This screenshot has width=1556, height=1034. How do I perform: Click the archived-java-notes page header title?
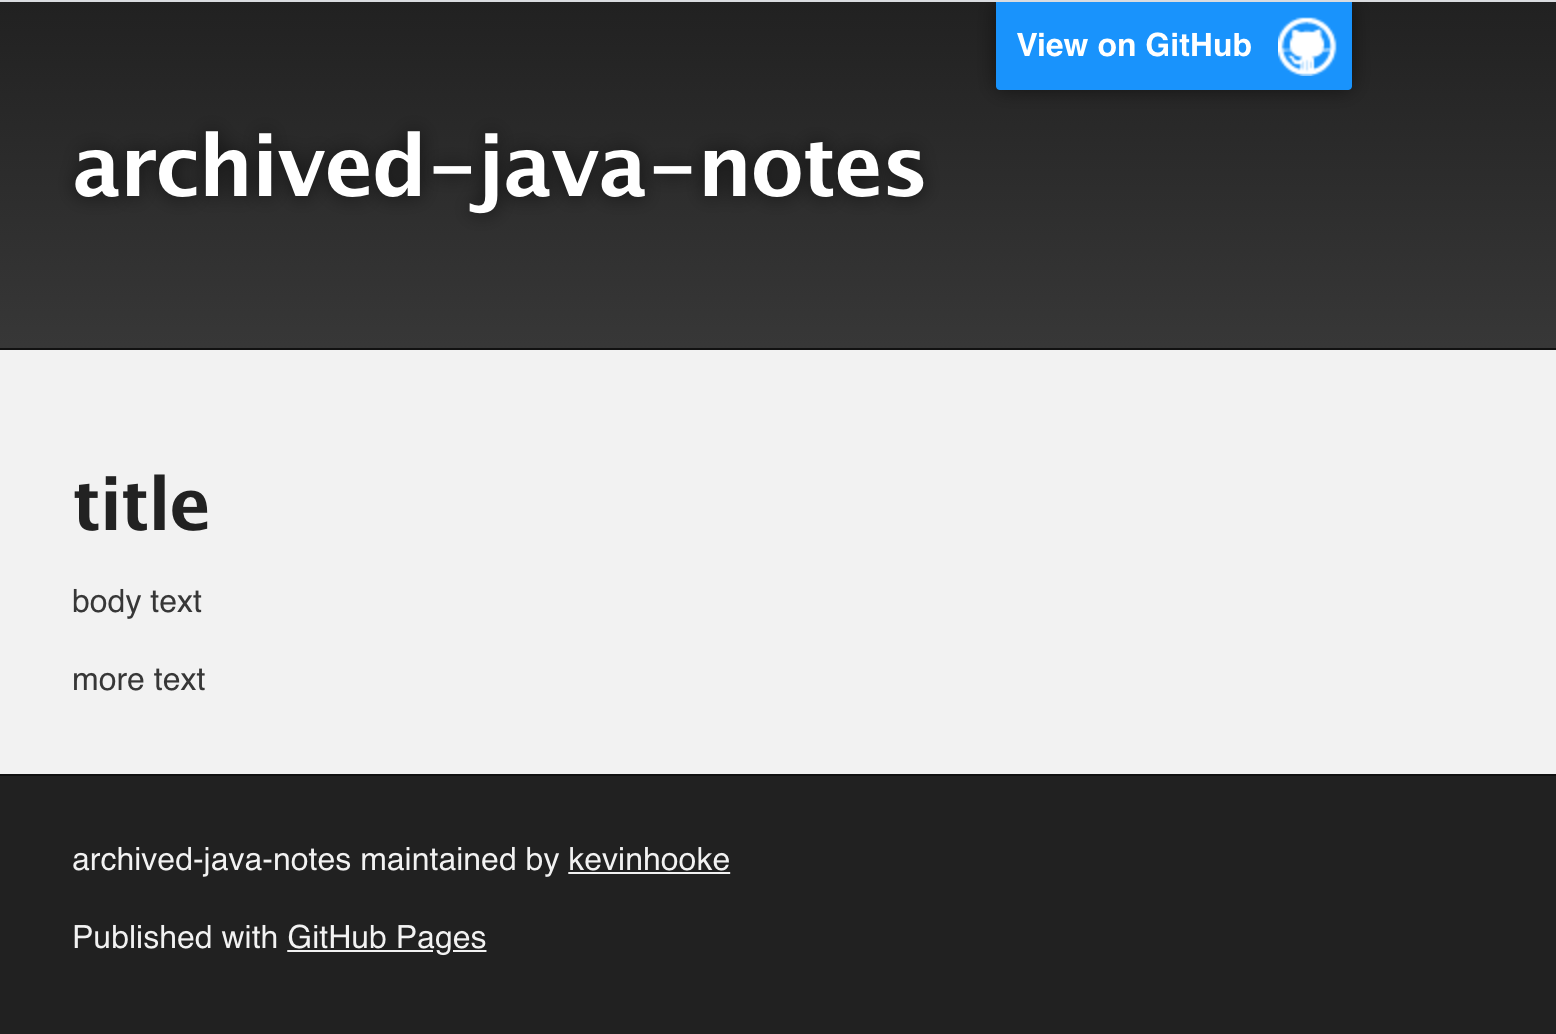pyautogui.click(x=499, y=168)
